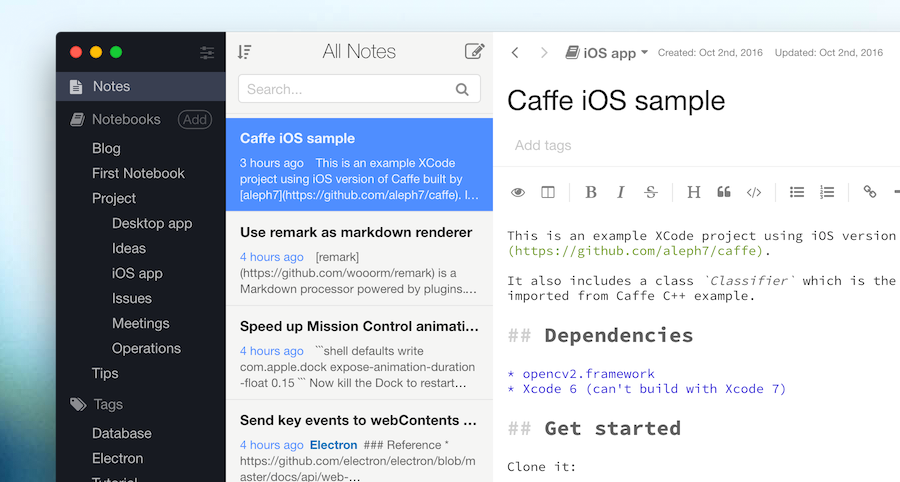Go back with the left chevron

click(x=515, y=53)
